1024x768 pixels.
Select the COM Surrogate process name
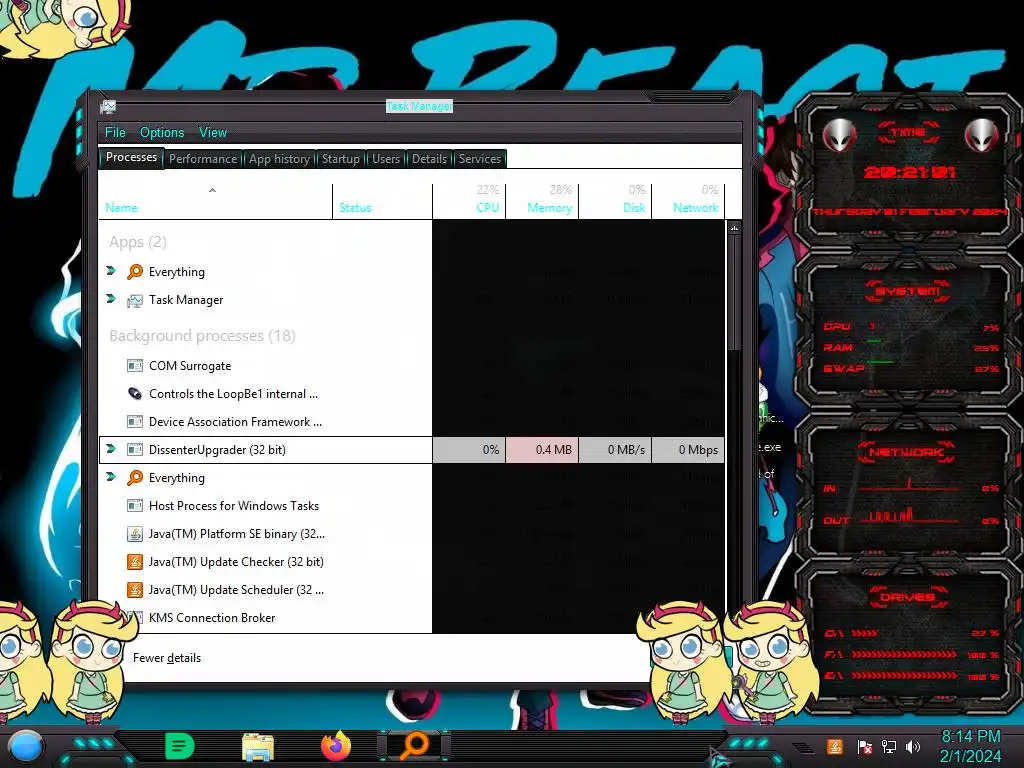click(x=190, y=366)
